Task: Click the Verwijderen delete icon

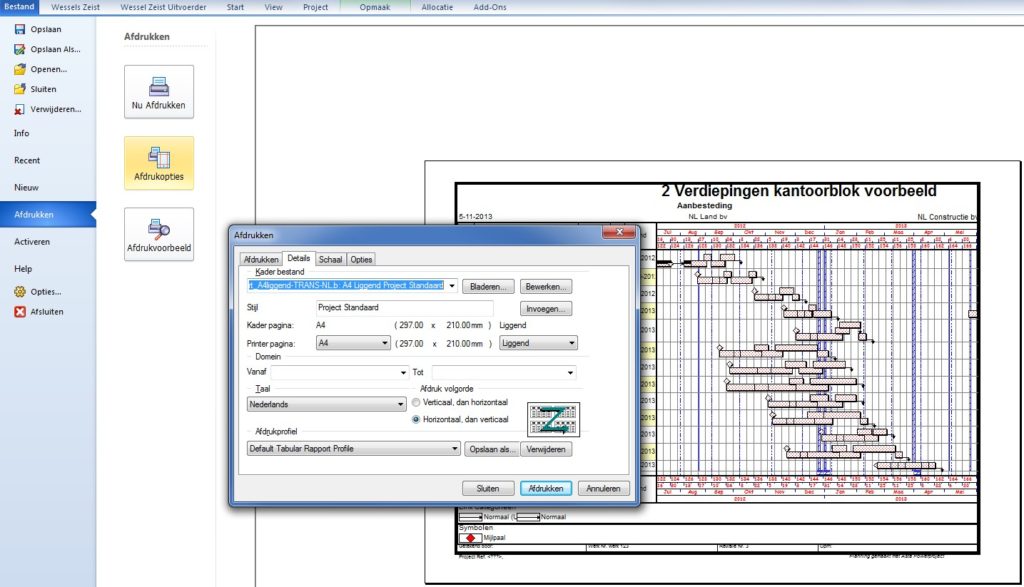Action: [20, 109]
